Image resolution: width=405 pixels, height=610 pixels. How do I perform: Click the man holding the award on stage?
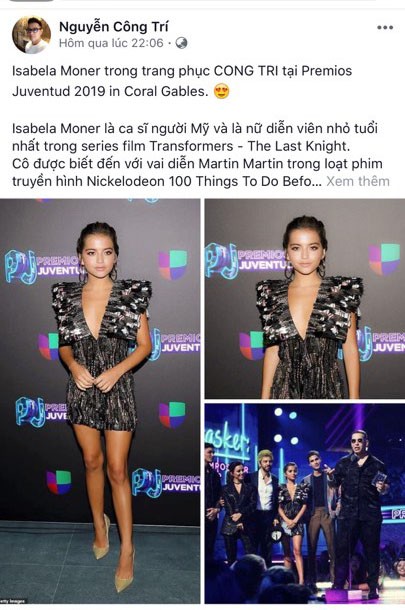click(x=358, y=502)
